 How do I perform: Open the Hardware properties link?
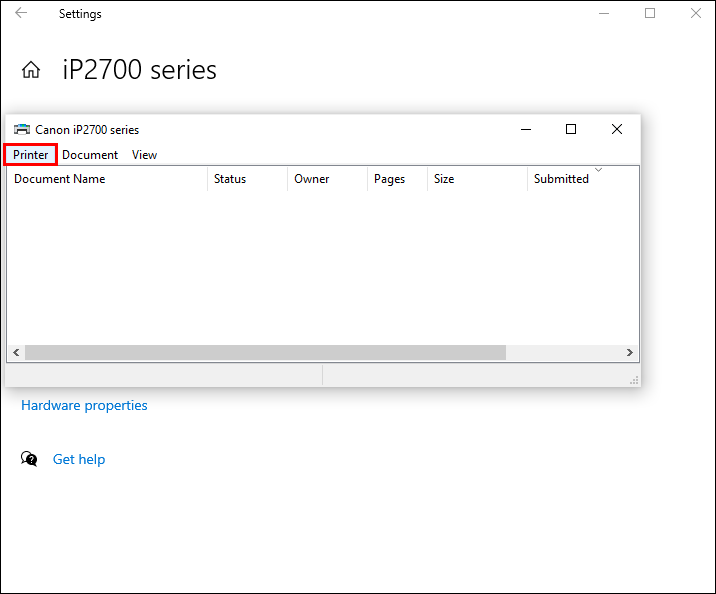(84, 405)
